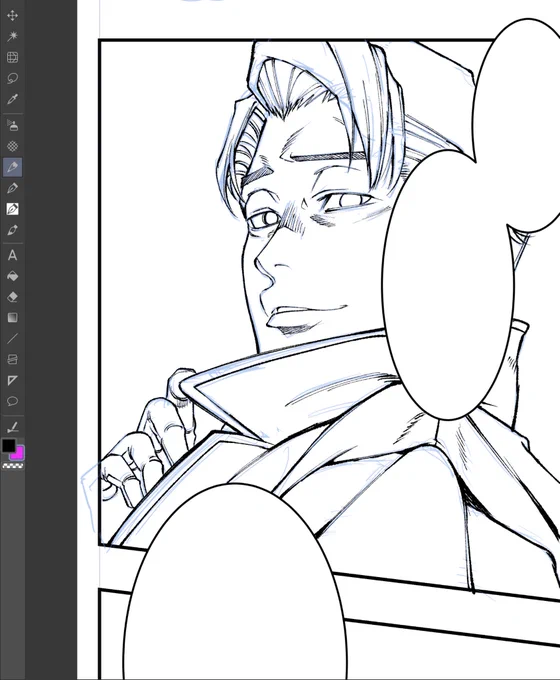Select the dotted diamond pattern tool
The width and height of the screenshot is (560, 680).
coord(12,146)
